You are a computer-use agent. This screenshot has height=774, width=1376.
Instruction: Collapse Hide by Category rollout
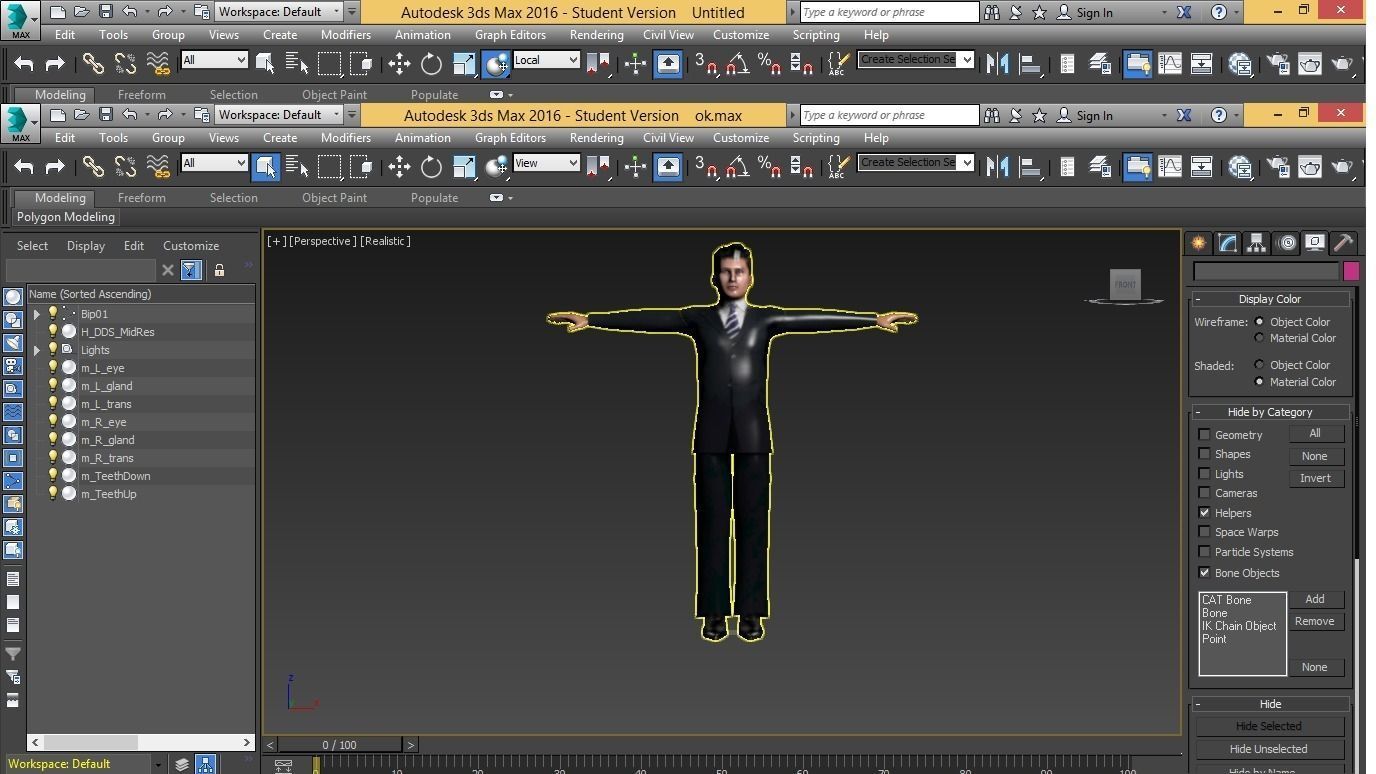(x=1270, y=412)
